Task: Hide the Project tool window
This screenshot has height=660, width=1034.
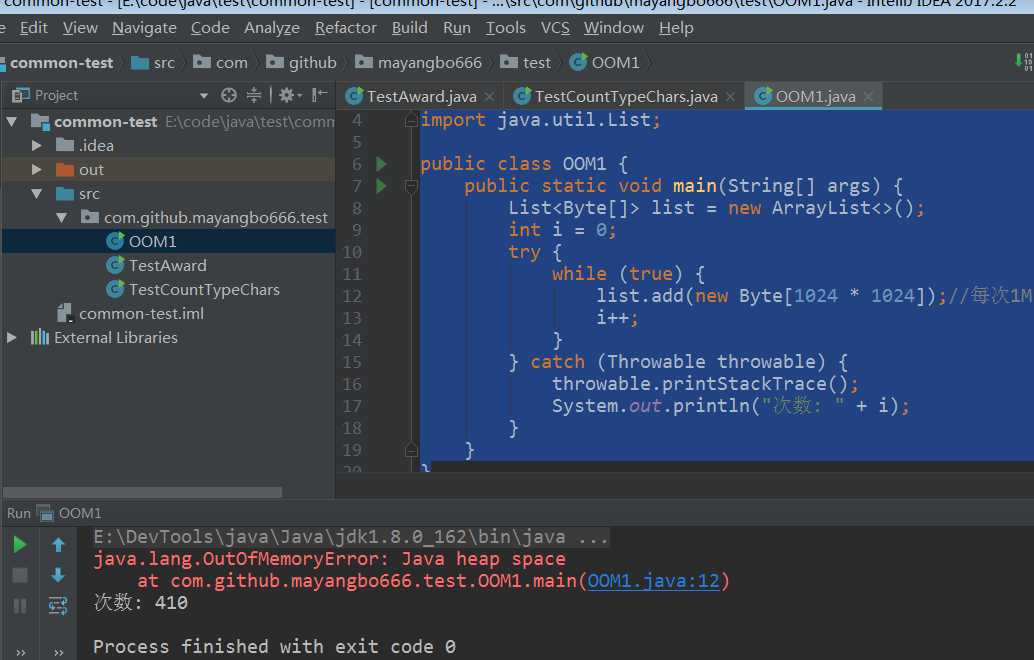Action: (319, 96)
